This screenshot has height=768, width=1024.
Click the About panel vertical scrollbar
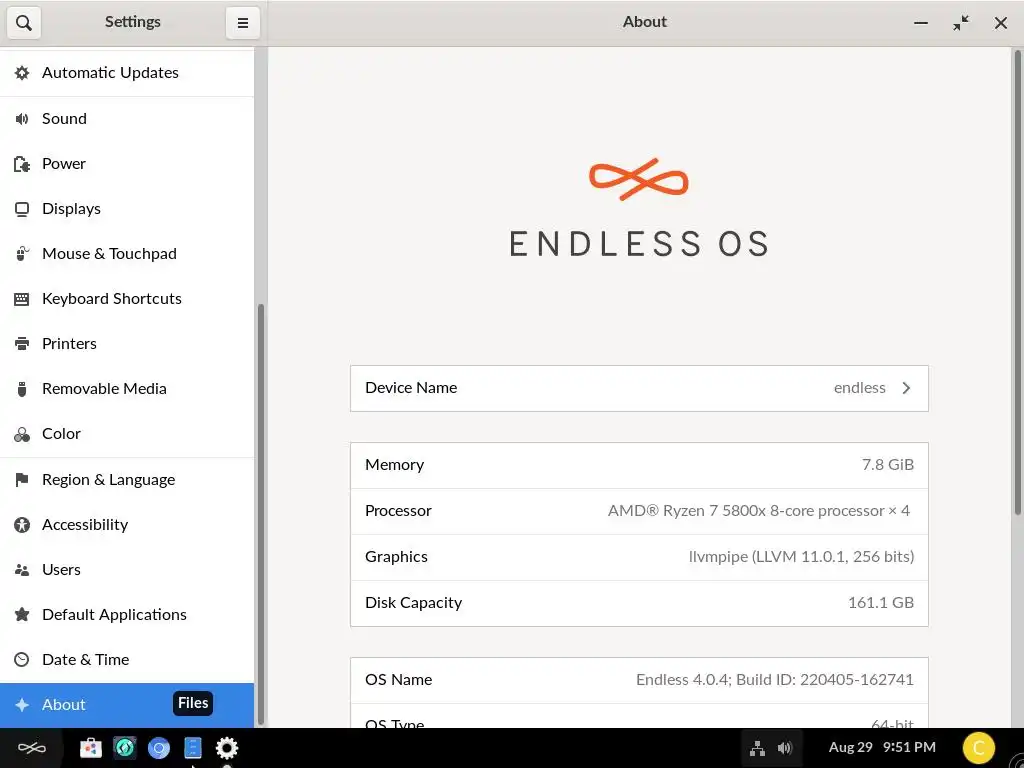tap(1017, 283)
